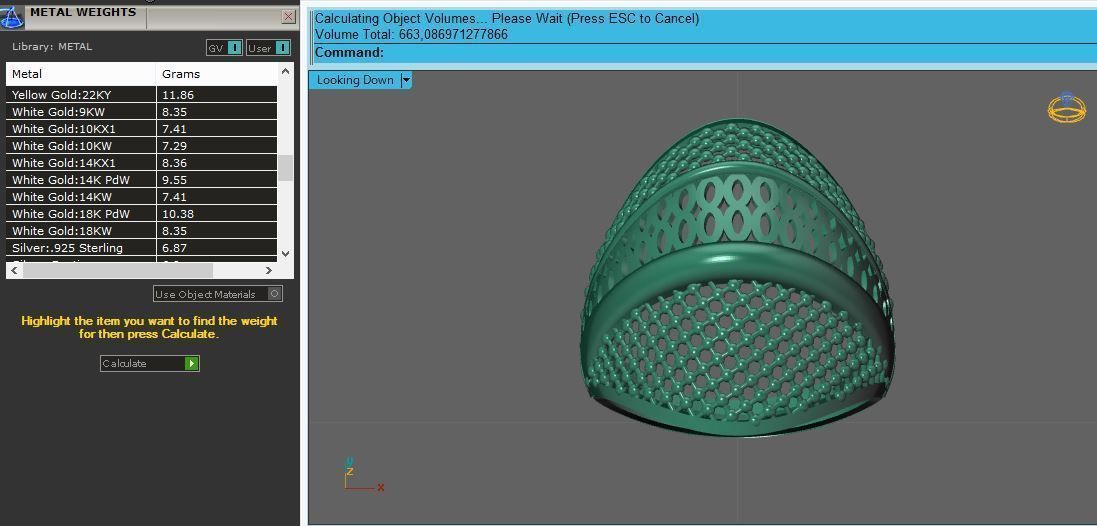Click the vertical scrollbar thumb in metal list

pos(285,168)
